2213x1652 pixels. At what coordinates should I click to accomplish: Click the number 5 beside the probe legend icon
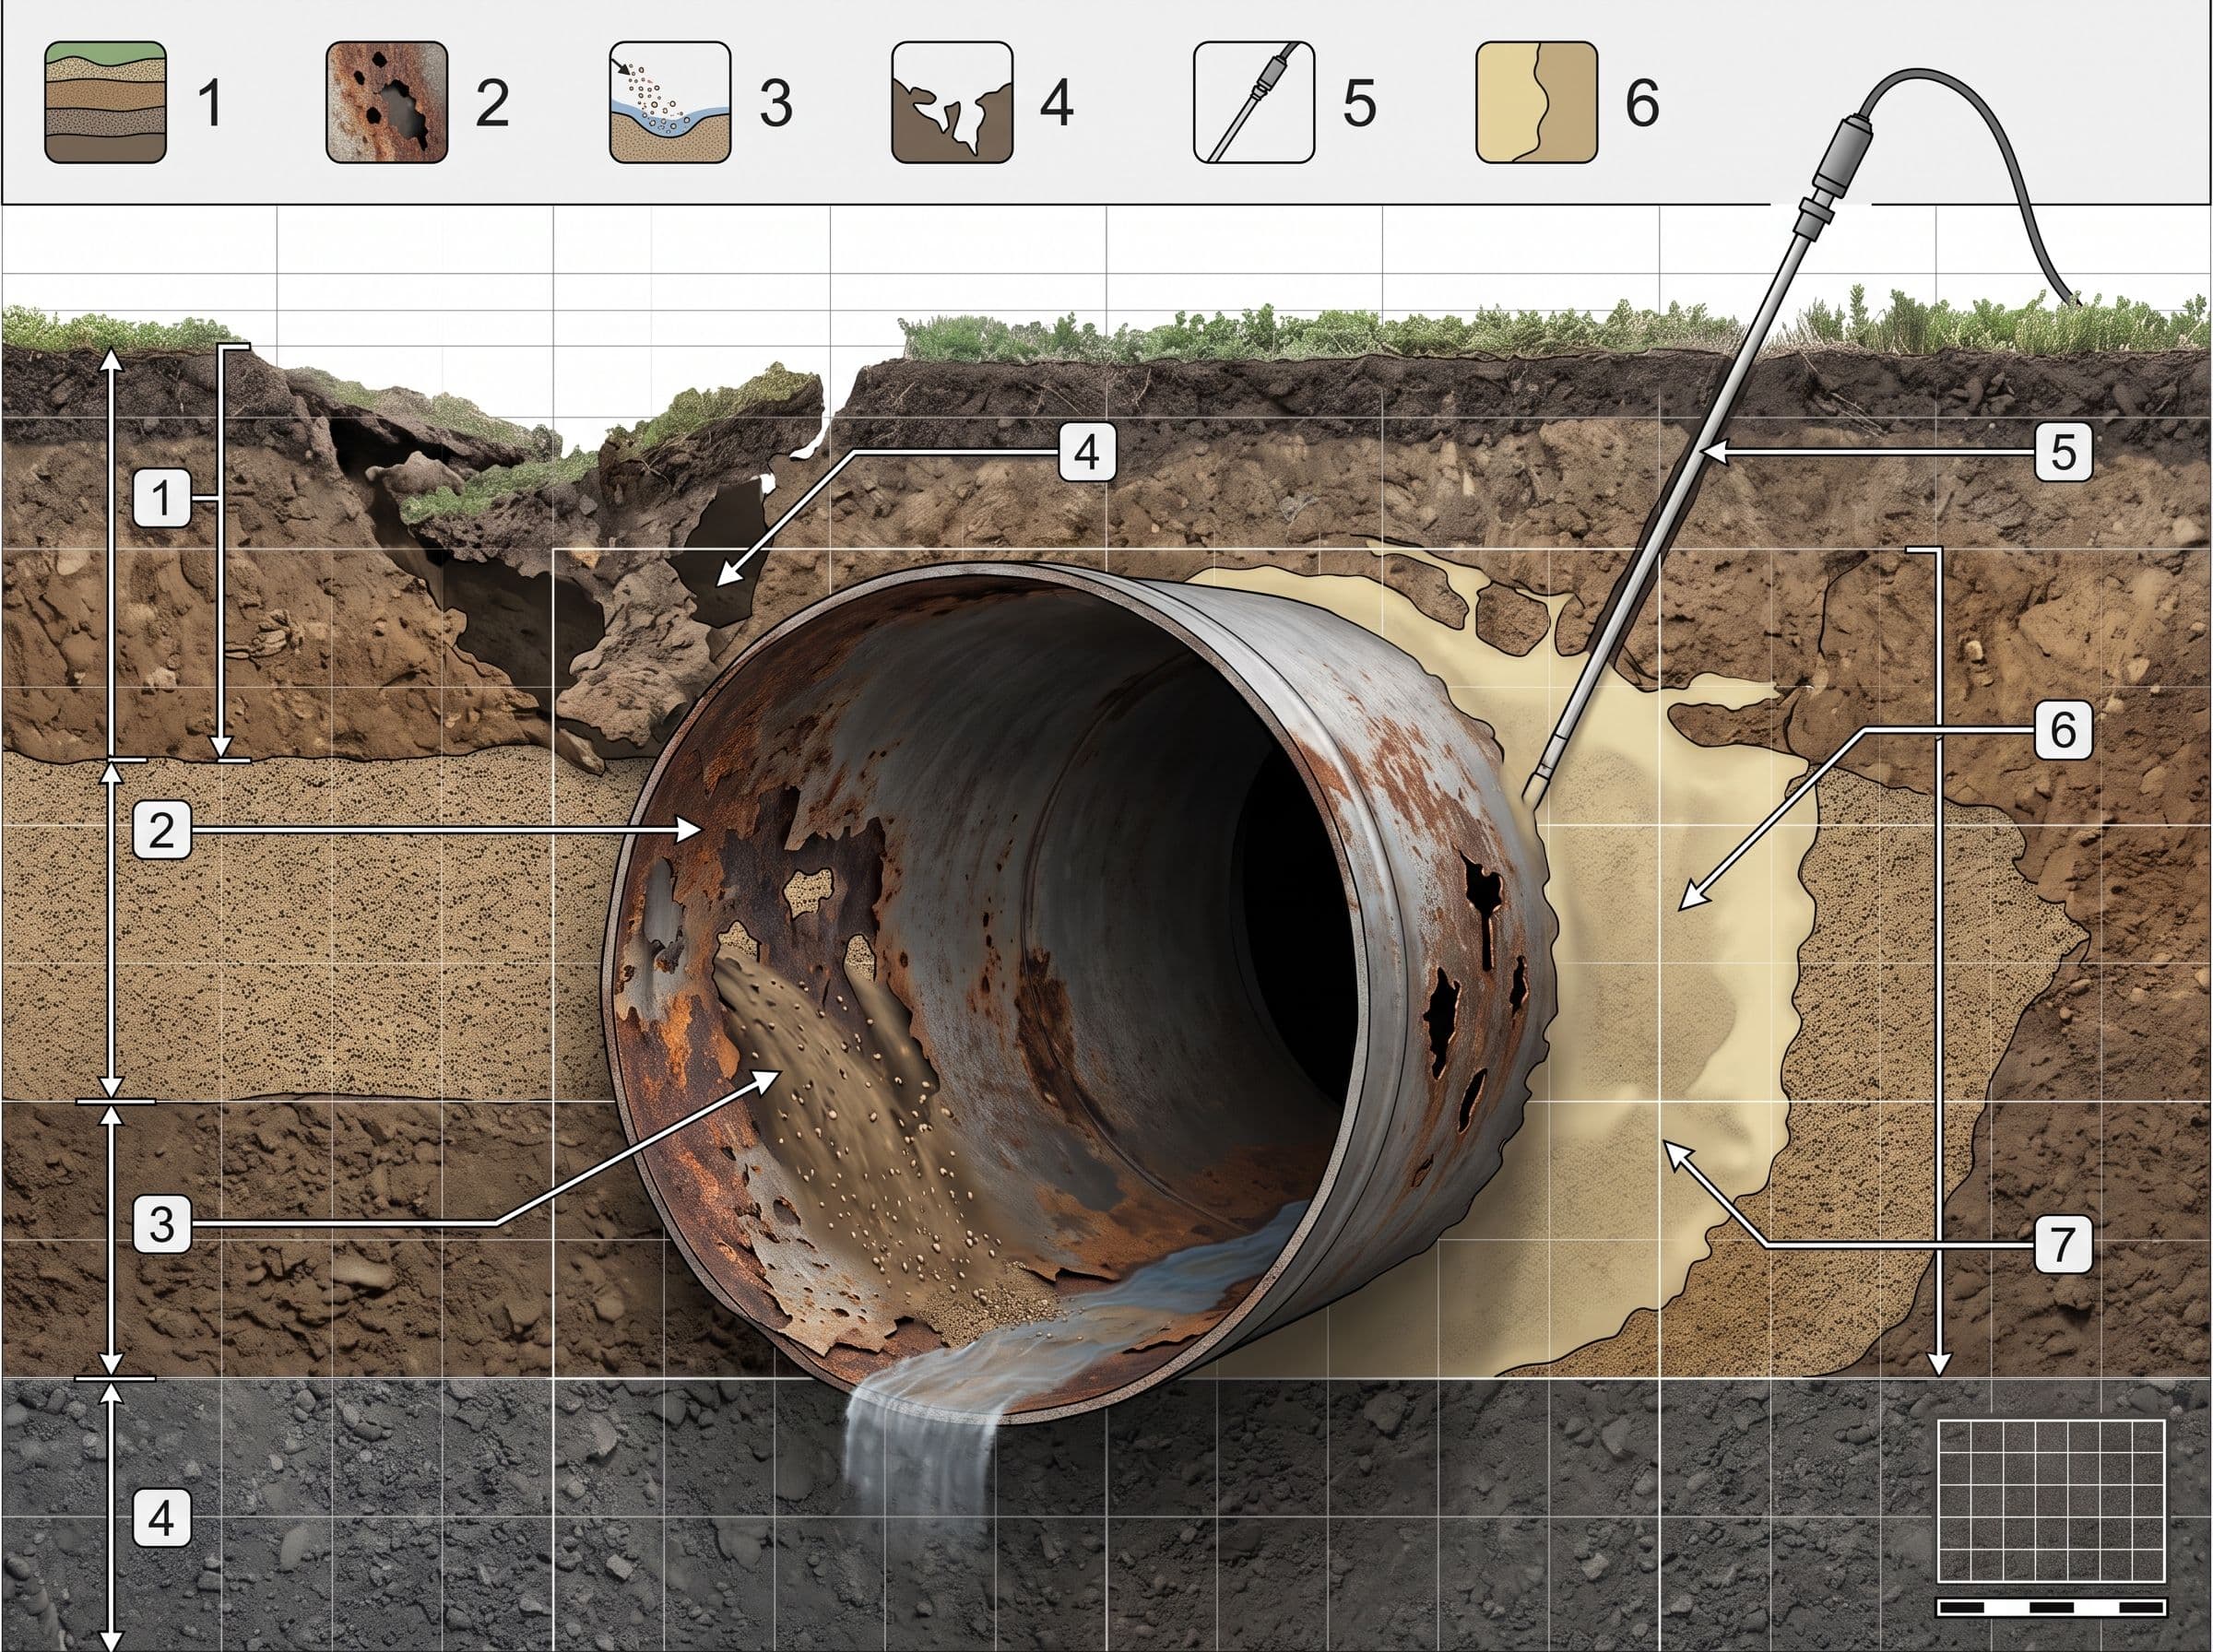tap(1359, 103)
